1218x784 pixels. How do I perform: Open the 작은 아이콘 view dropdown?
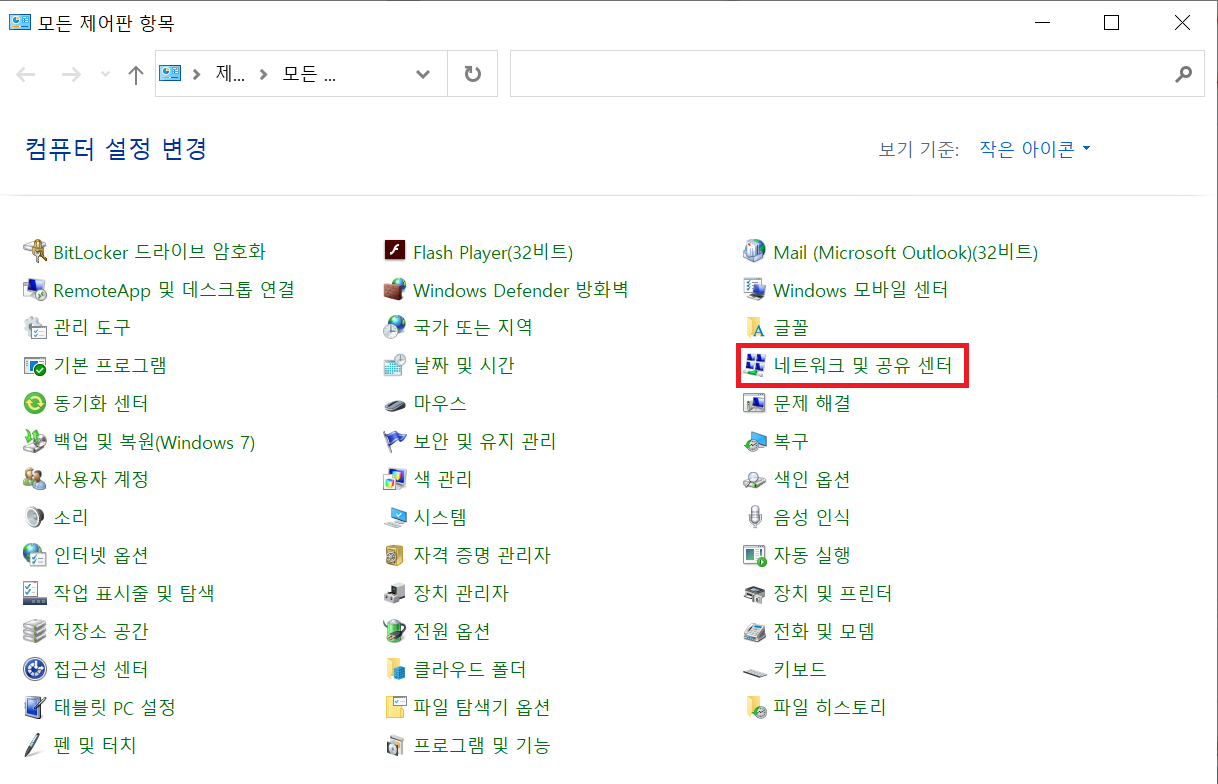tap(1035, 149)
